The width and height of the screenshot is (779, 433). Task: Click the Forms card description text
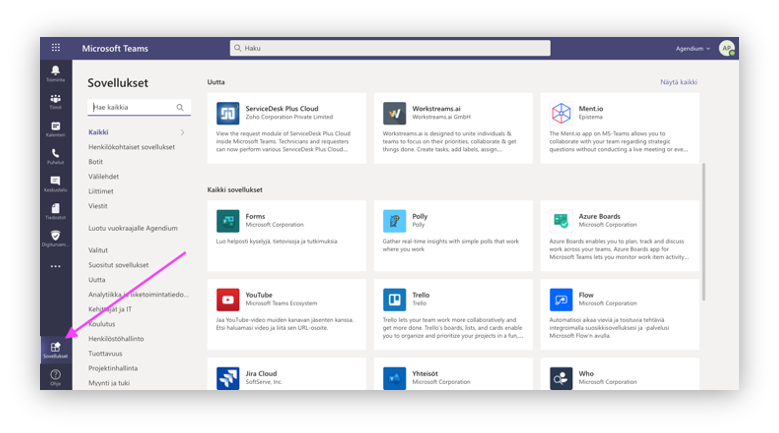[276, 241]
